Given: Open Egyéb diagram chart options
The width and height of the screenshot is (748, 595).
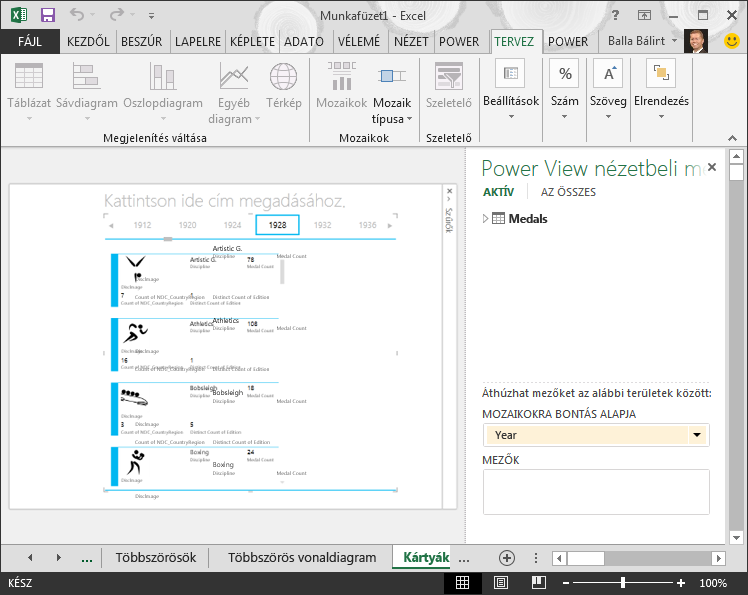Looking at the screenshot, I should [234, 93].
